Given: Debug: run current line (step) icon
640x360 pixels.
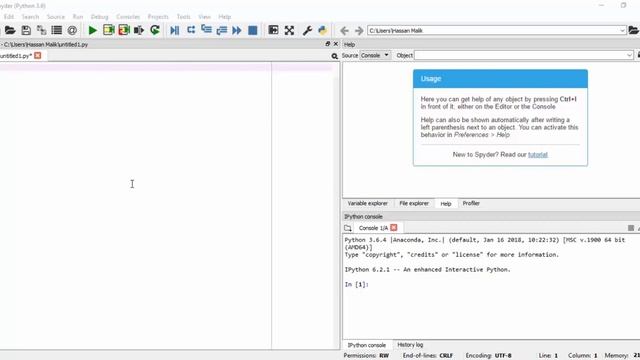Looking at the screenshot, I should 191,30.
